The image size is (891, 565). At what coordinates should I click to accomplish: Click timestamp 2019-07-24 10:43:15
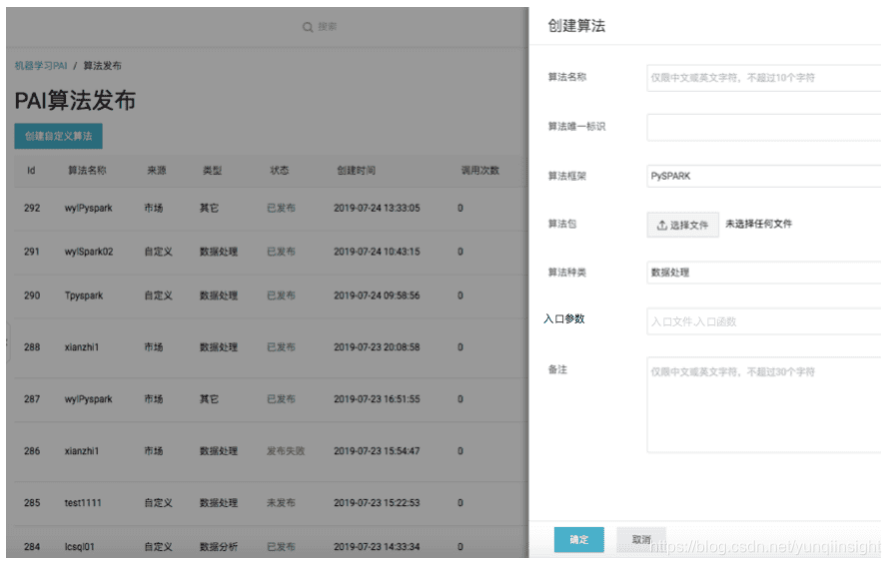pos(377,252)
